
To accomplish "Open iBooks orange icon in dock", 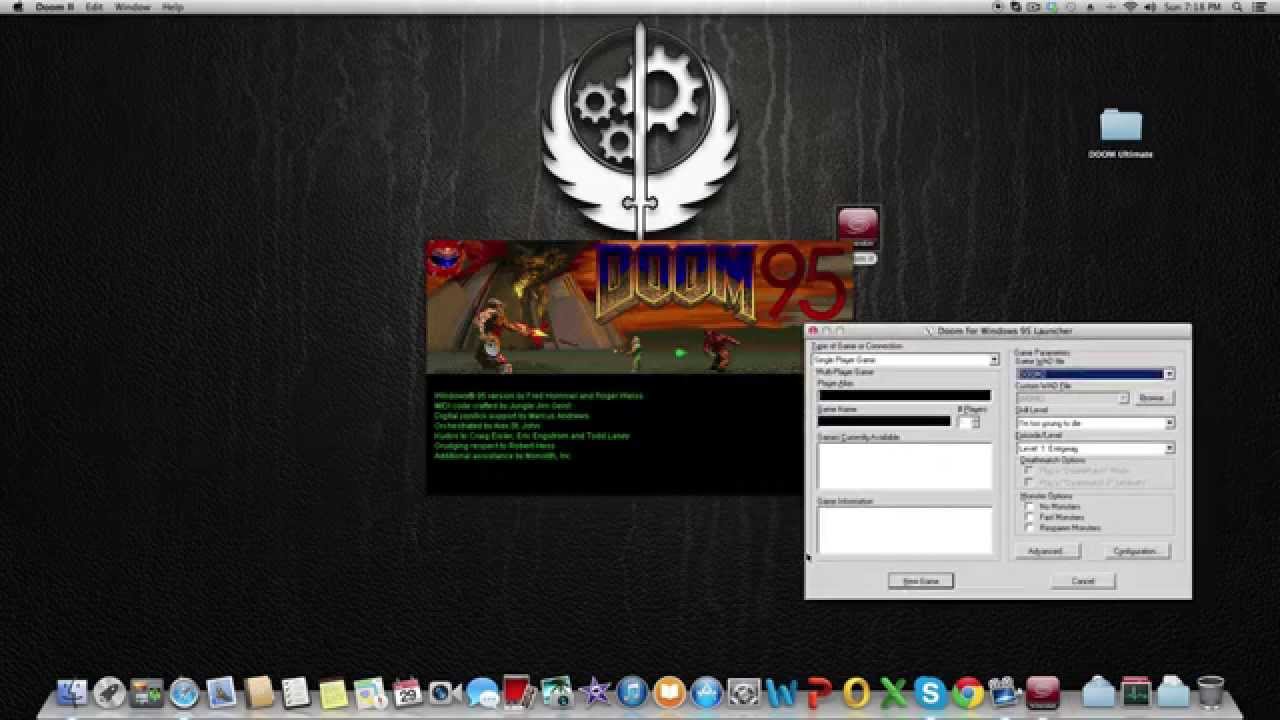I will click(x=669, y=692).
